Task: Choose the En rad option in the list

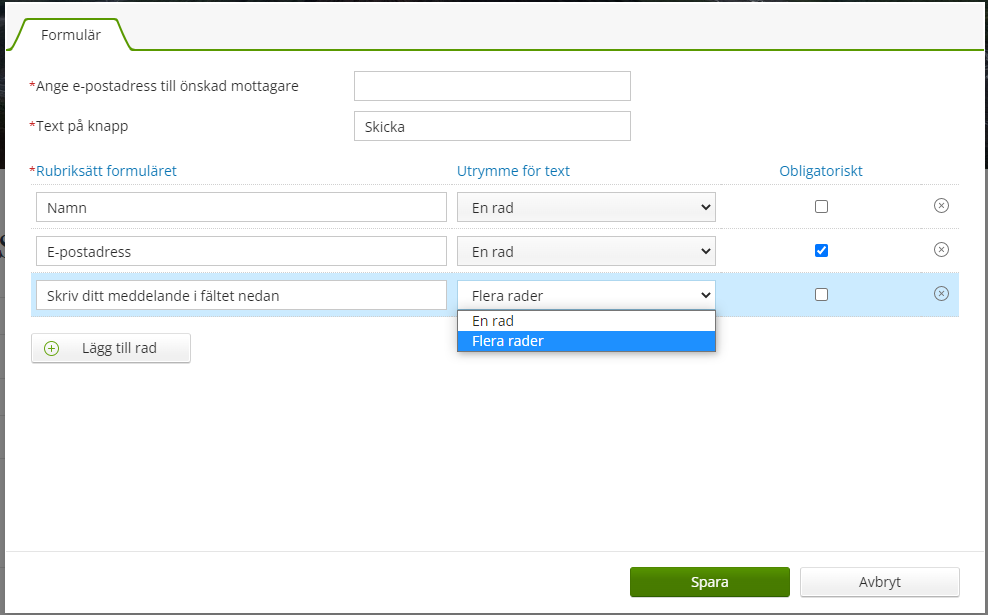Action: point(586,321)
